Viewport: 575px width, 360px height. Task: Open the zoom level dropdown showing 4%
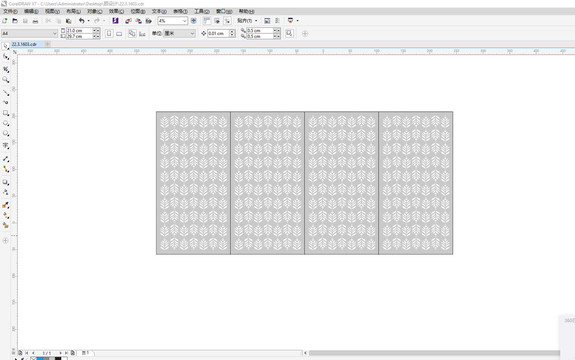(x=184, y=21)
